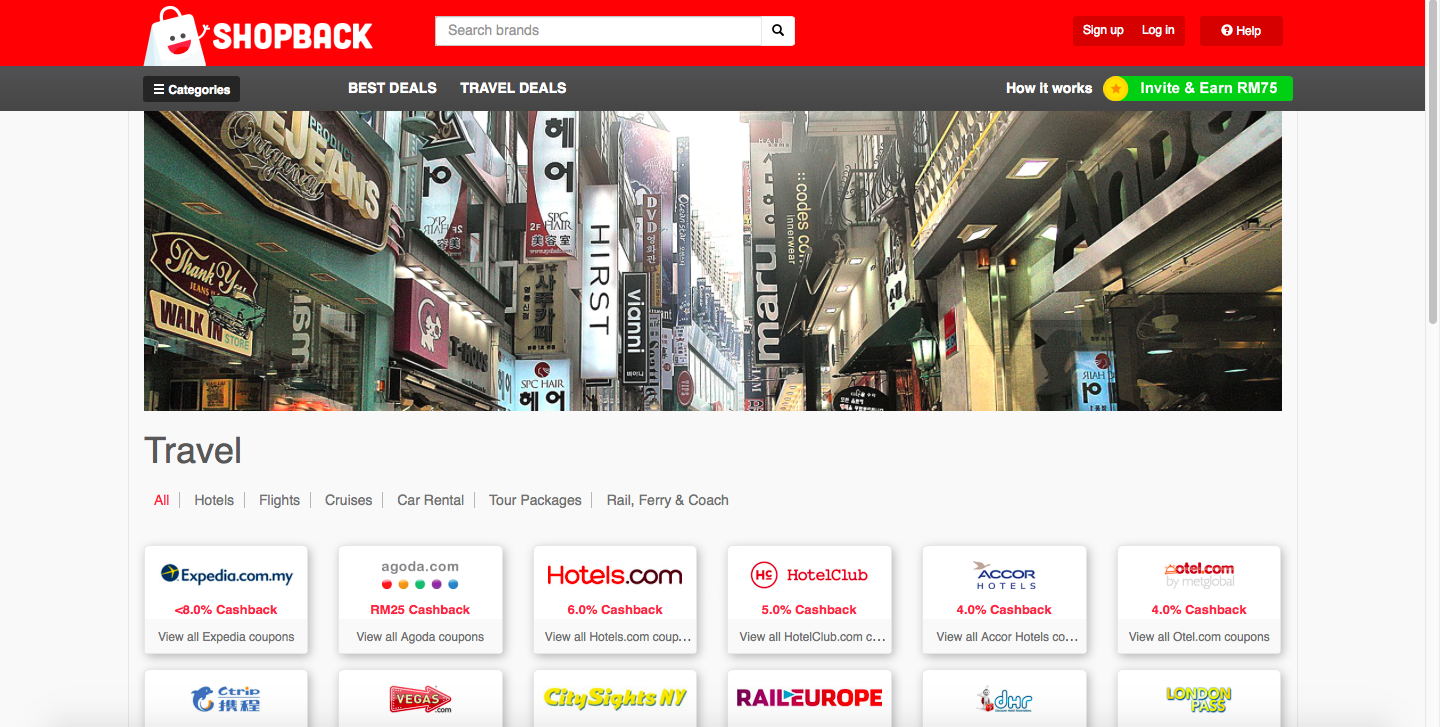Open the Accor Hotels logo card
The image size is (1440, 727).
click(x=1004, y=575)
